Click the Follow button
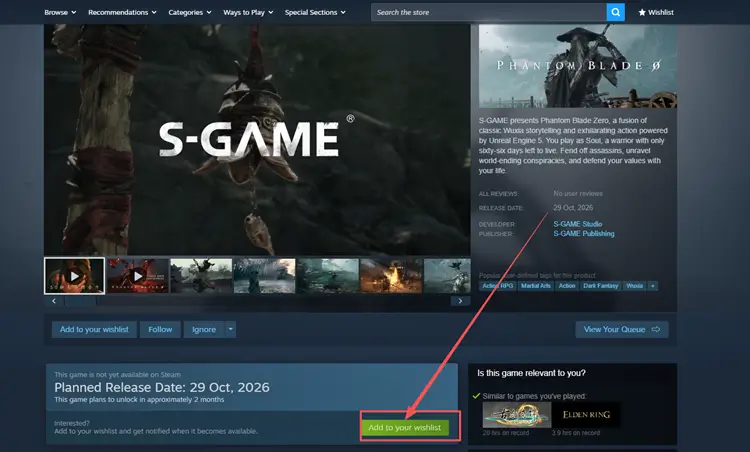The height and width of the screenshot is (452, 750). pos(160,330)
